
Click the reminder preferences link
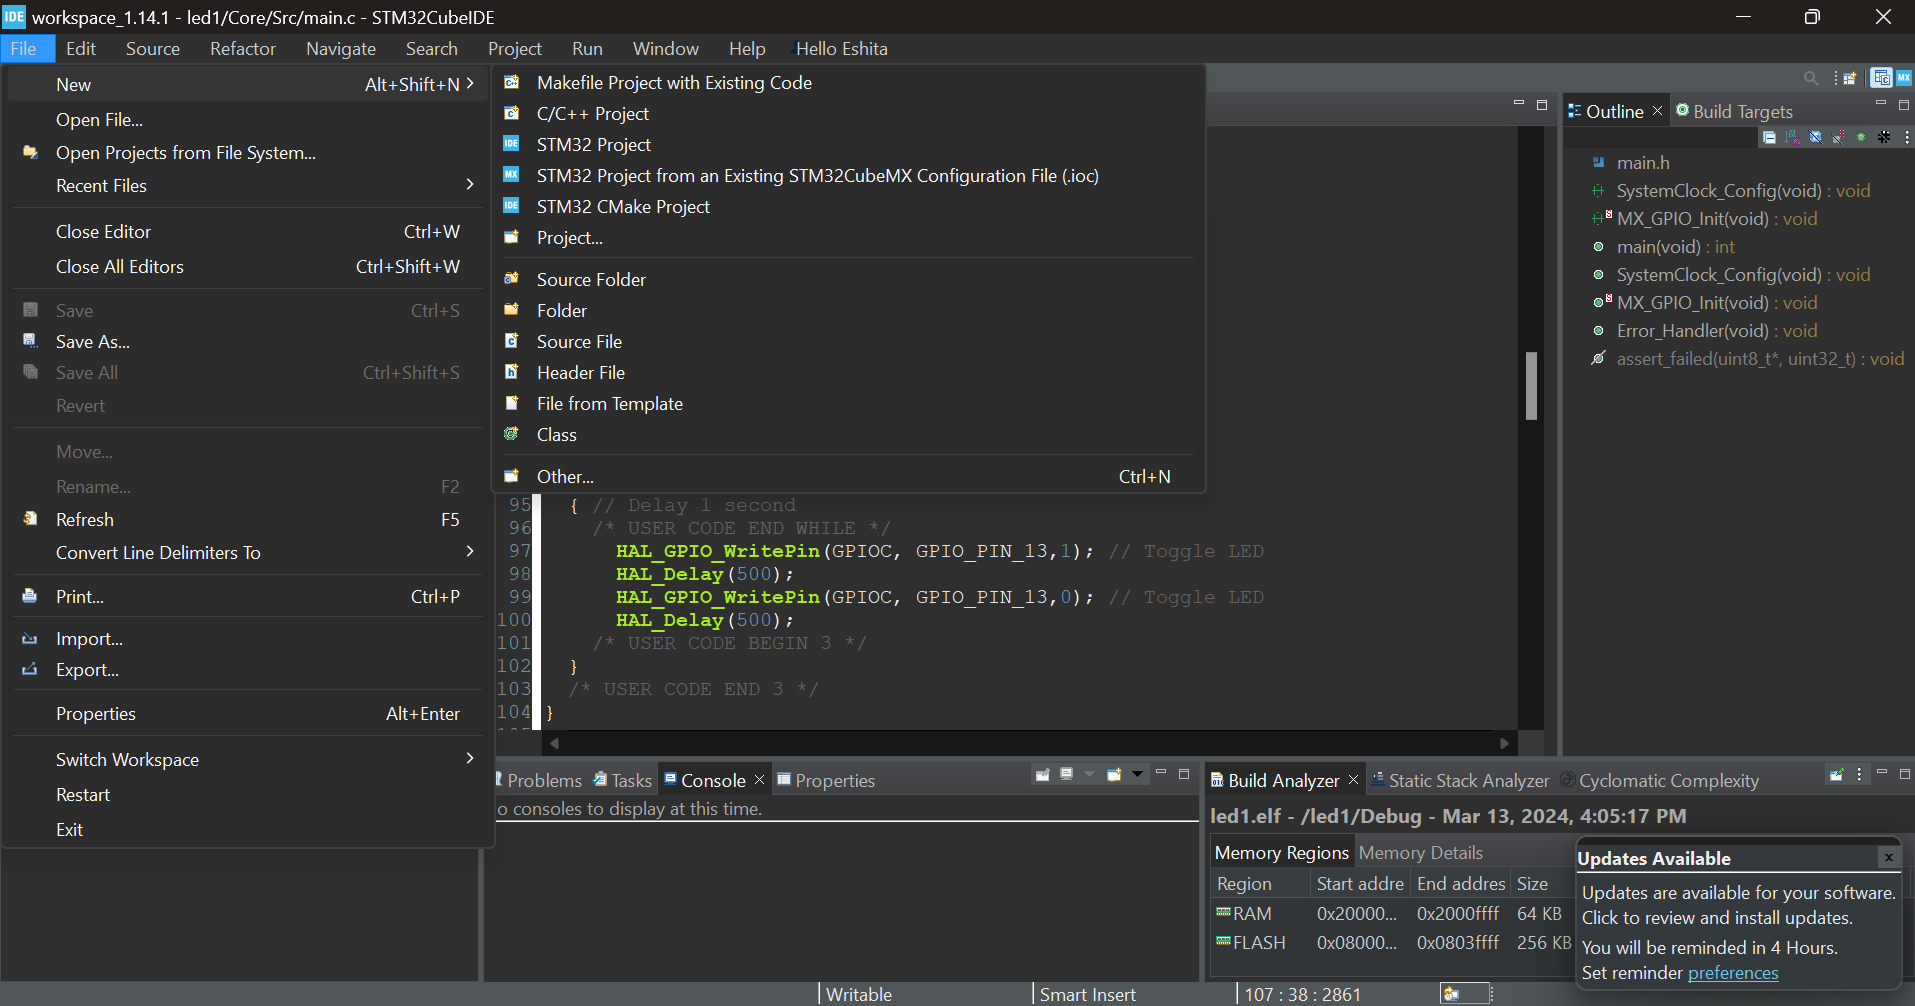tap(1733, 973)
